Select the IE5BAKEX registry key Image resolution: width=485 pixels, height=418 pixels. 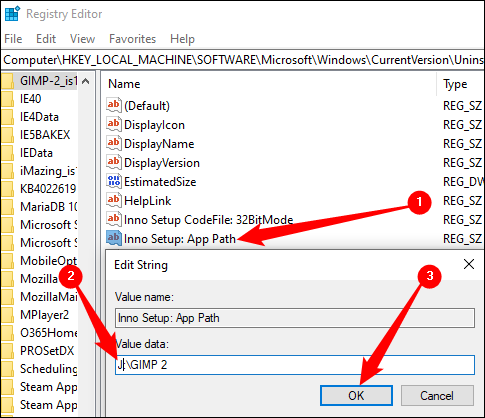pyautogui.click(x=45, y=135)
